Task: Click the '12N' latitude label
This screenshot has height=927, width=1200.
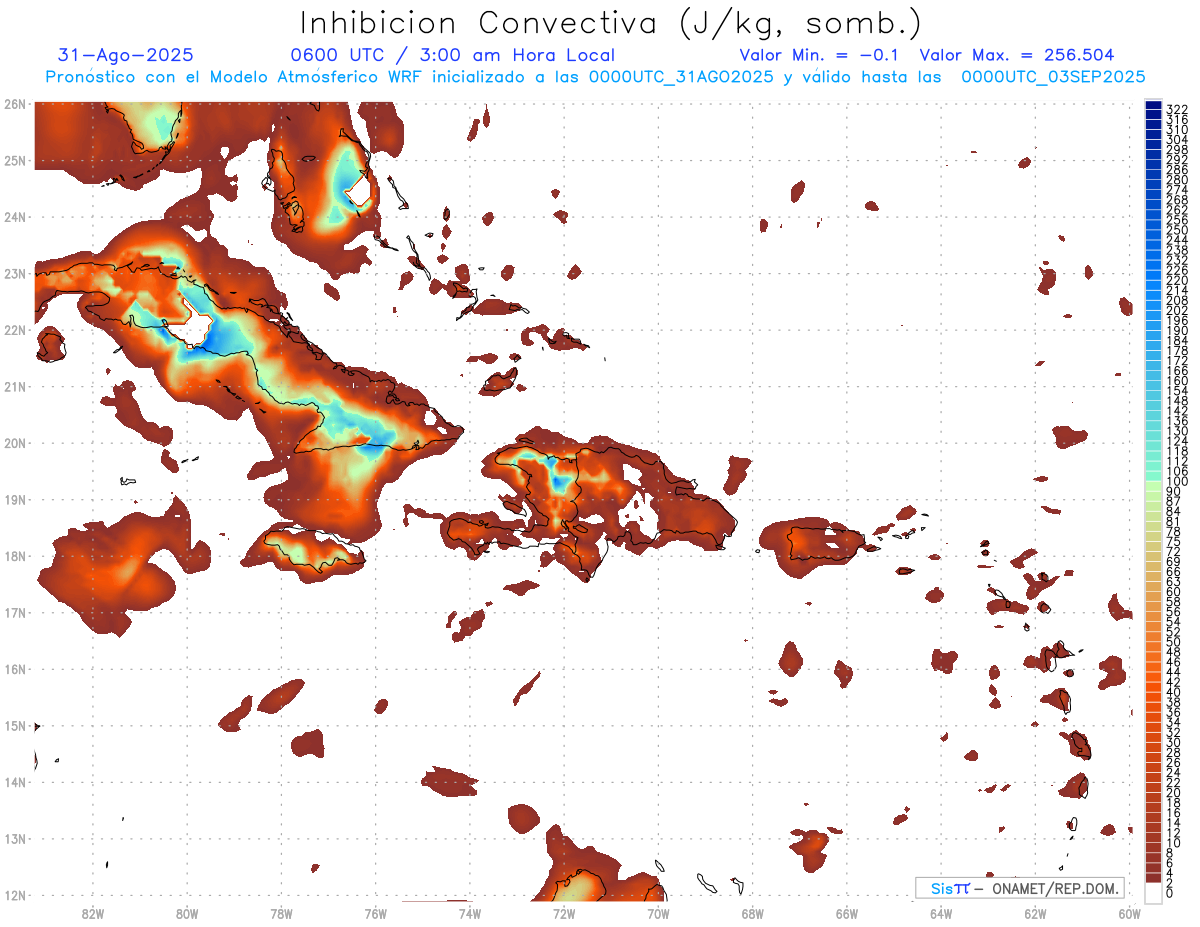Action: coord(14,895)
